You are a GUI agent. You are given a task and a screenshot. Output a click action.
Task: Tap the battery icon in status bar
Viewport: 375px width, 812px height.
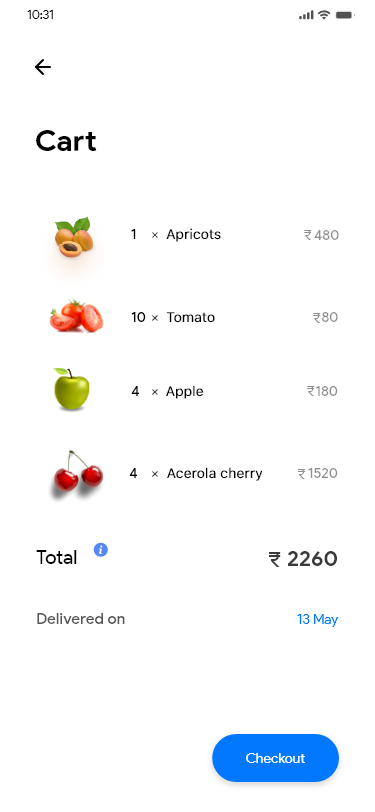point(345,15)
